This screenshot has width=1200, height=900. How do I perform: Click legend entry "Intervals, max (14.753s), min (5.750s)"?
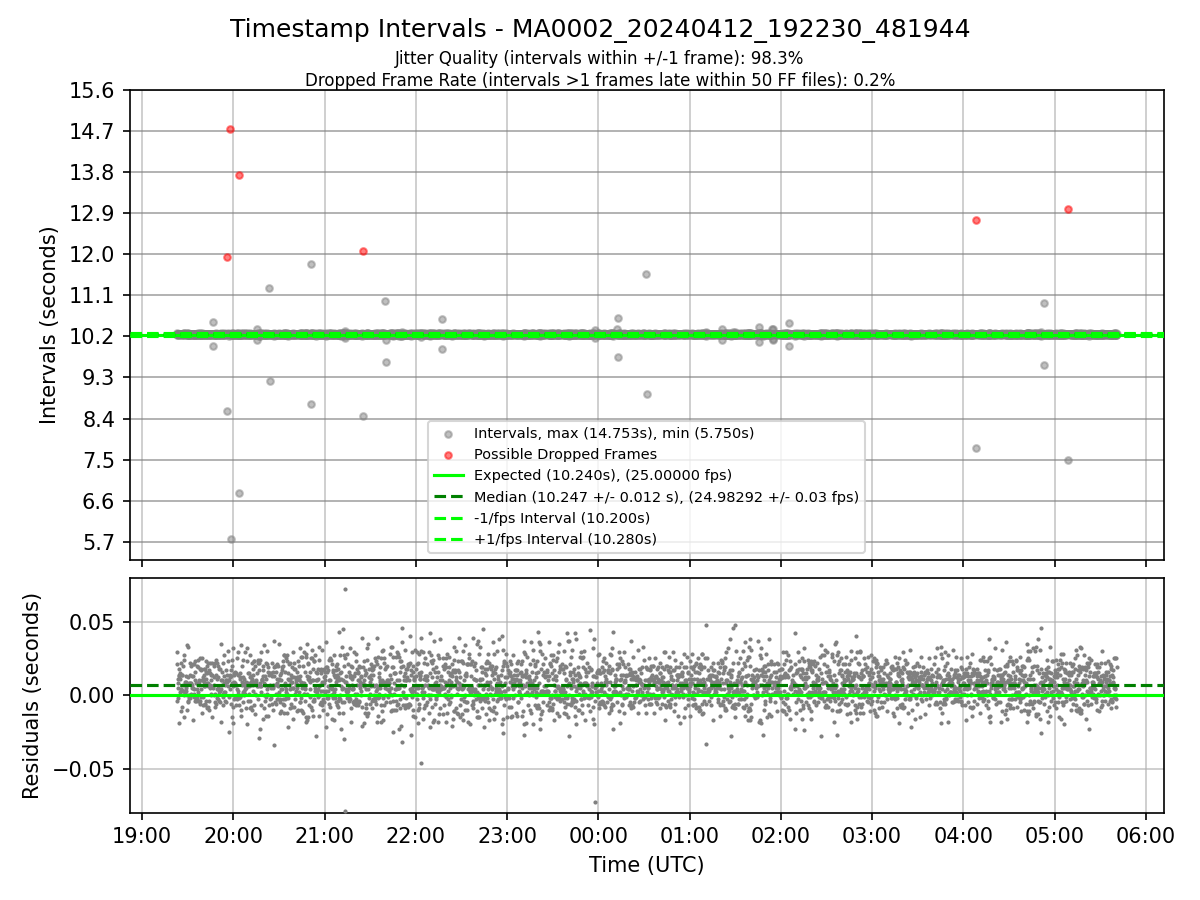pos(614,433)
